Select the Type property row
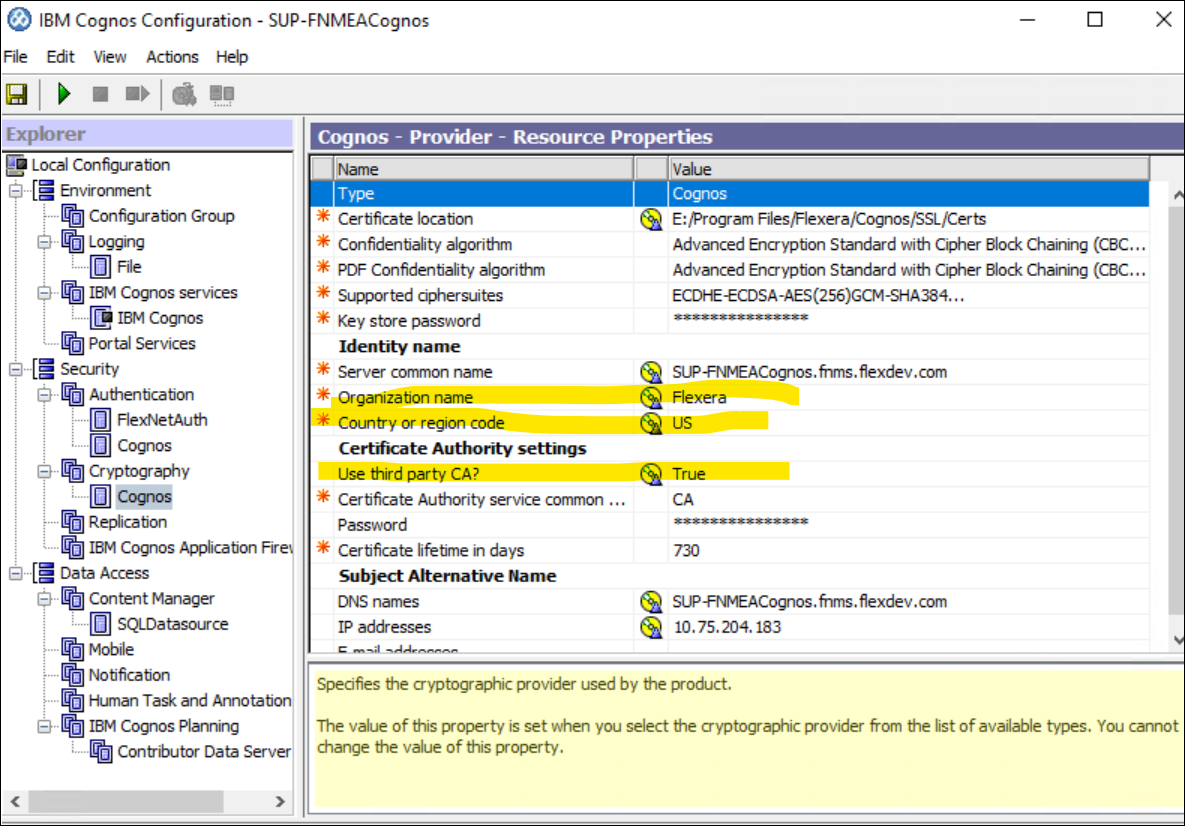The width and height of the screenshot is (1185, 826). (x=729, y=193)
